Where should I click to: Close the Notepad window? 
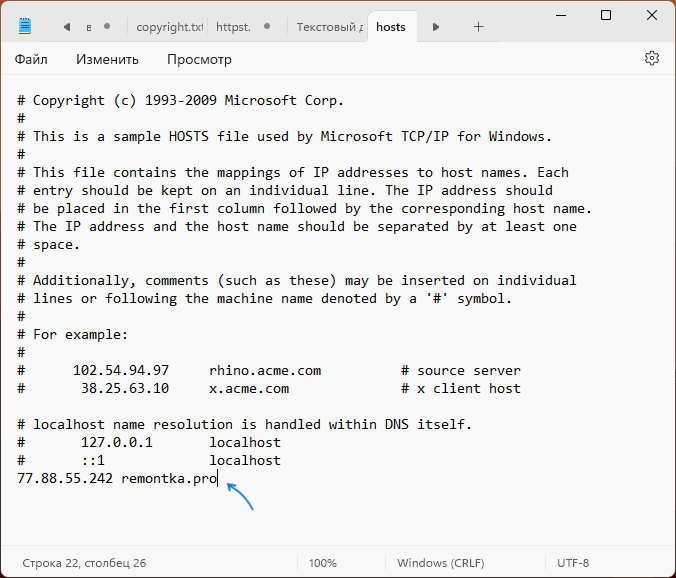pyautogui.click(x=651, y=16)
